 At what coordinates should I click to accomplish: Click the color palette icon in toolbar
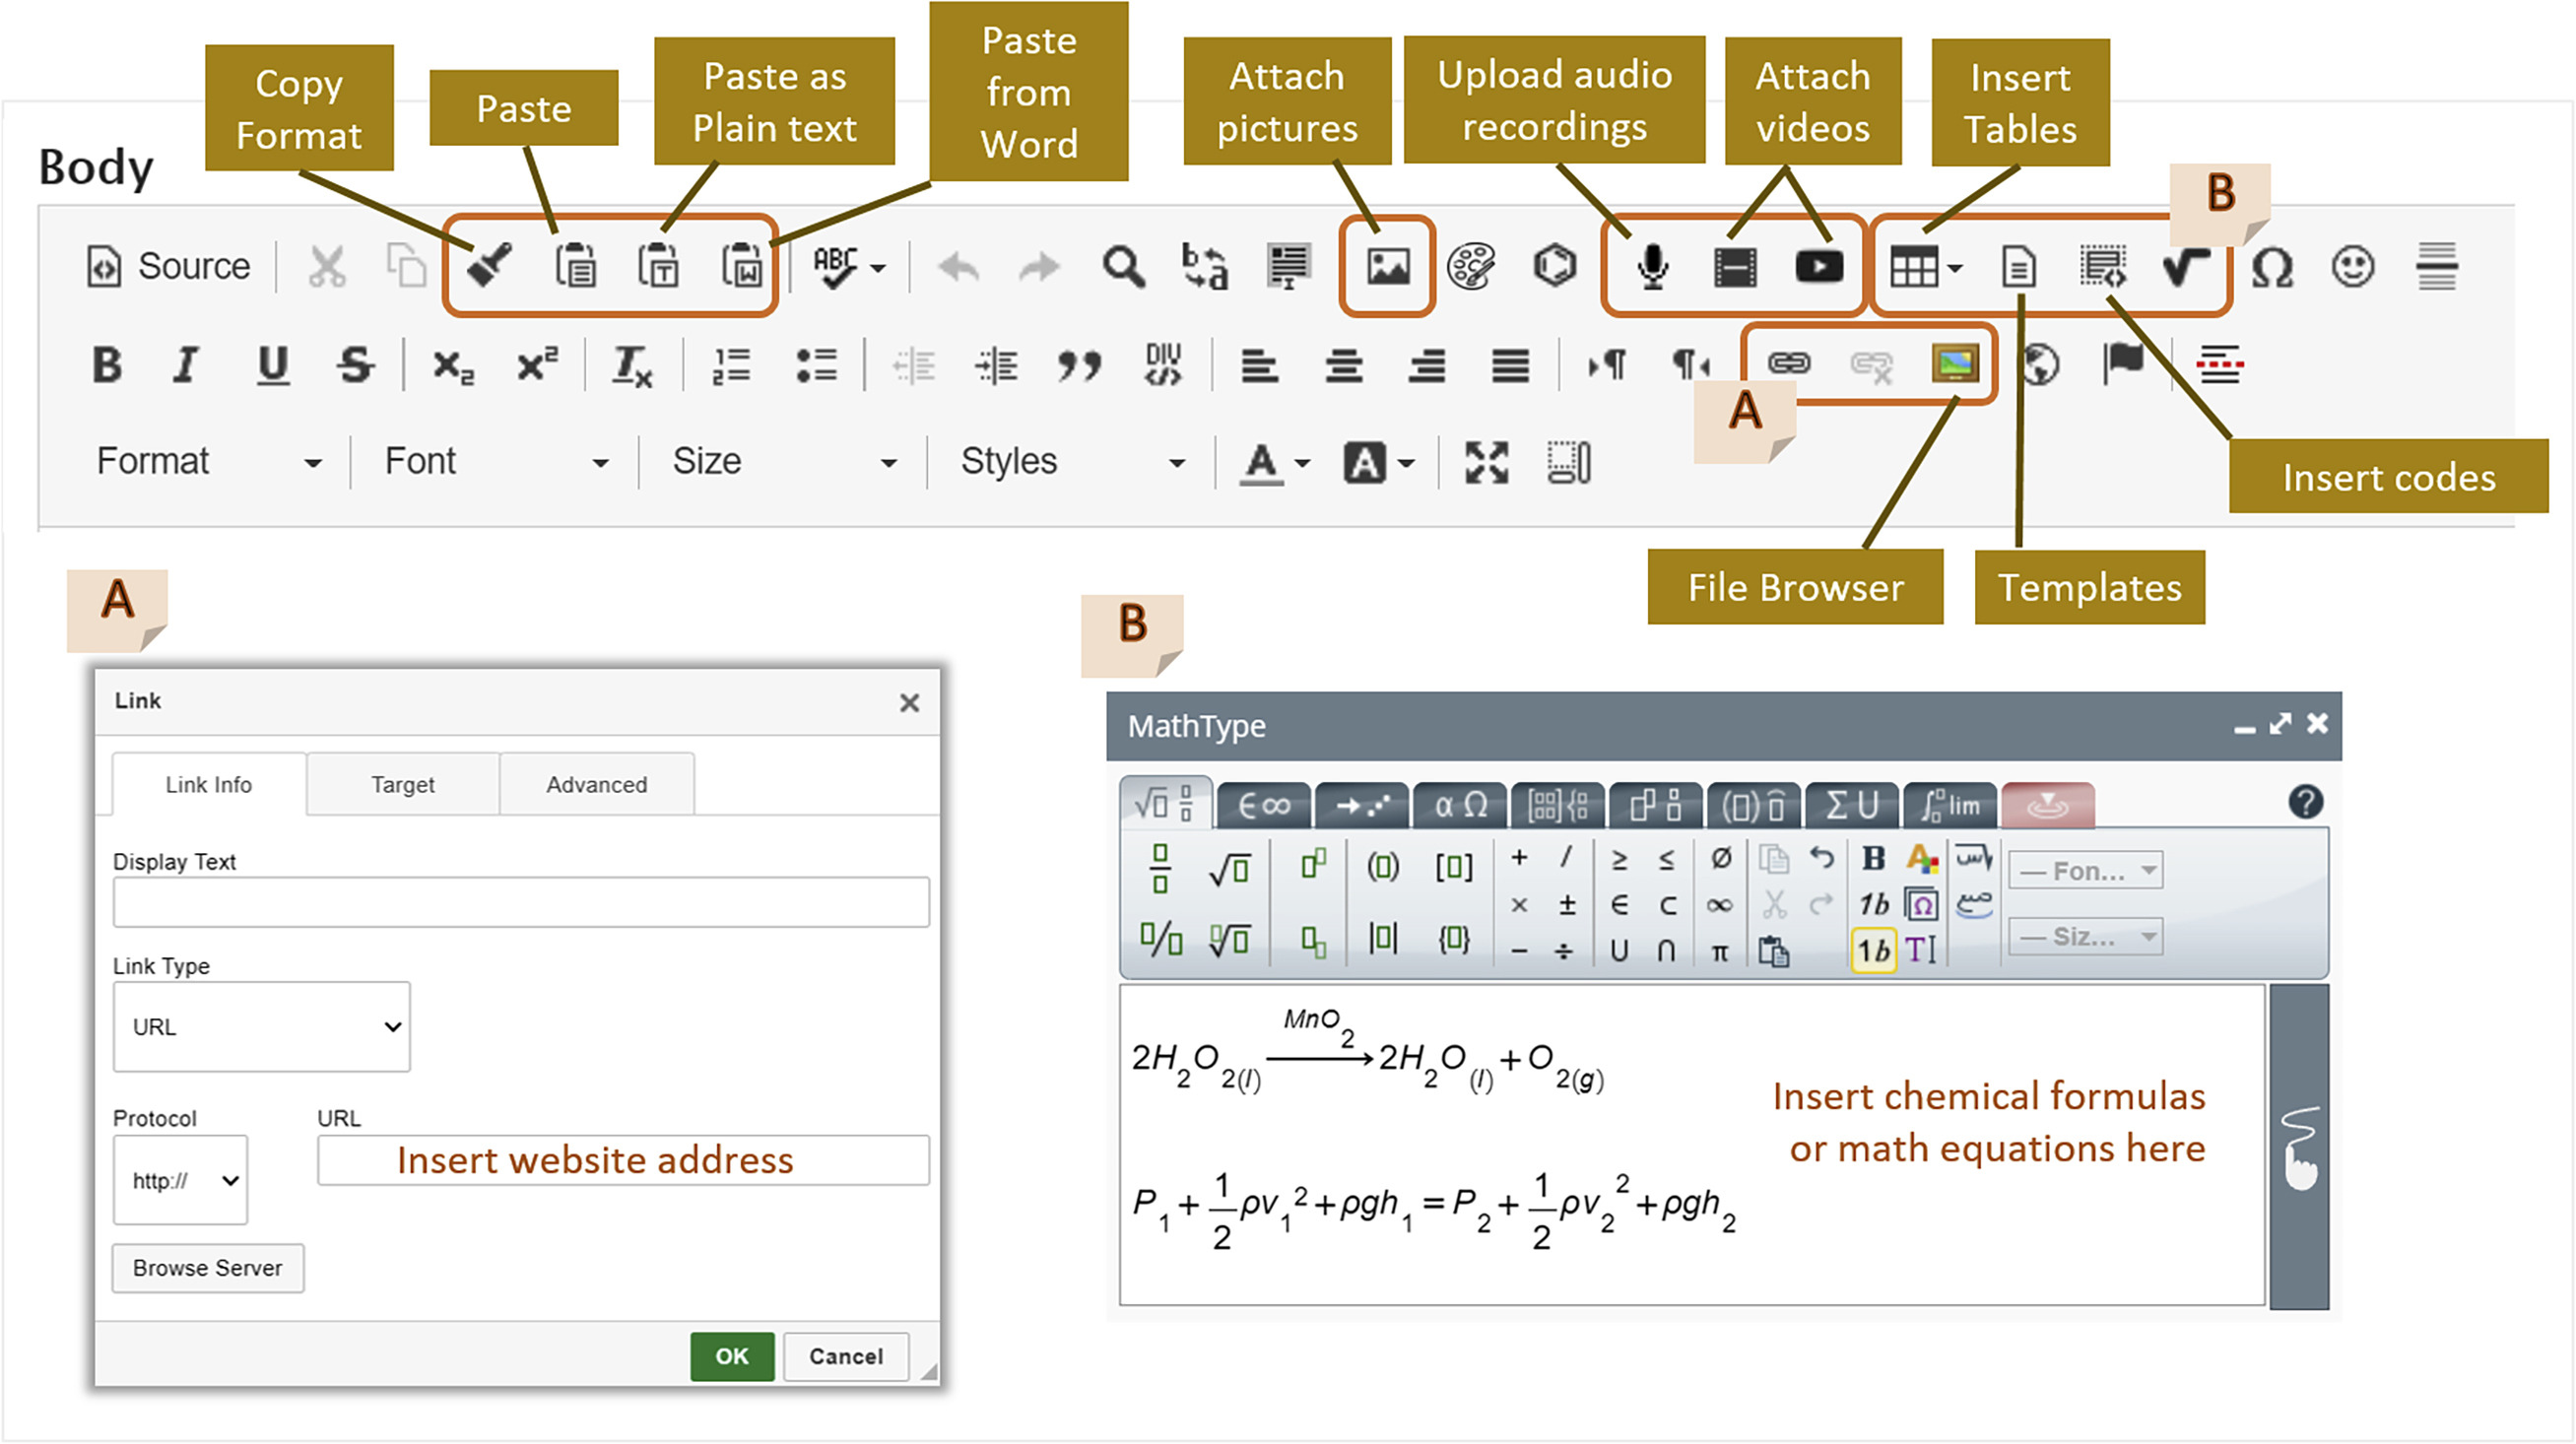click(1471, 267)
